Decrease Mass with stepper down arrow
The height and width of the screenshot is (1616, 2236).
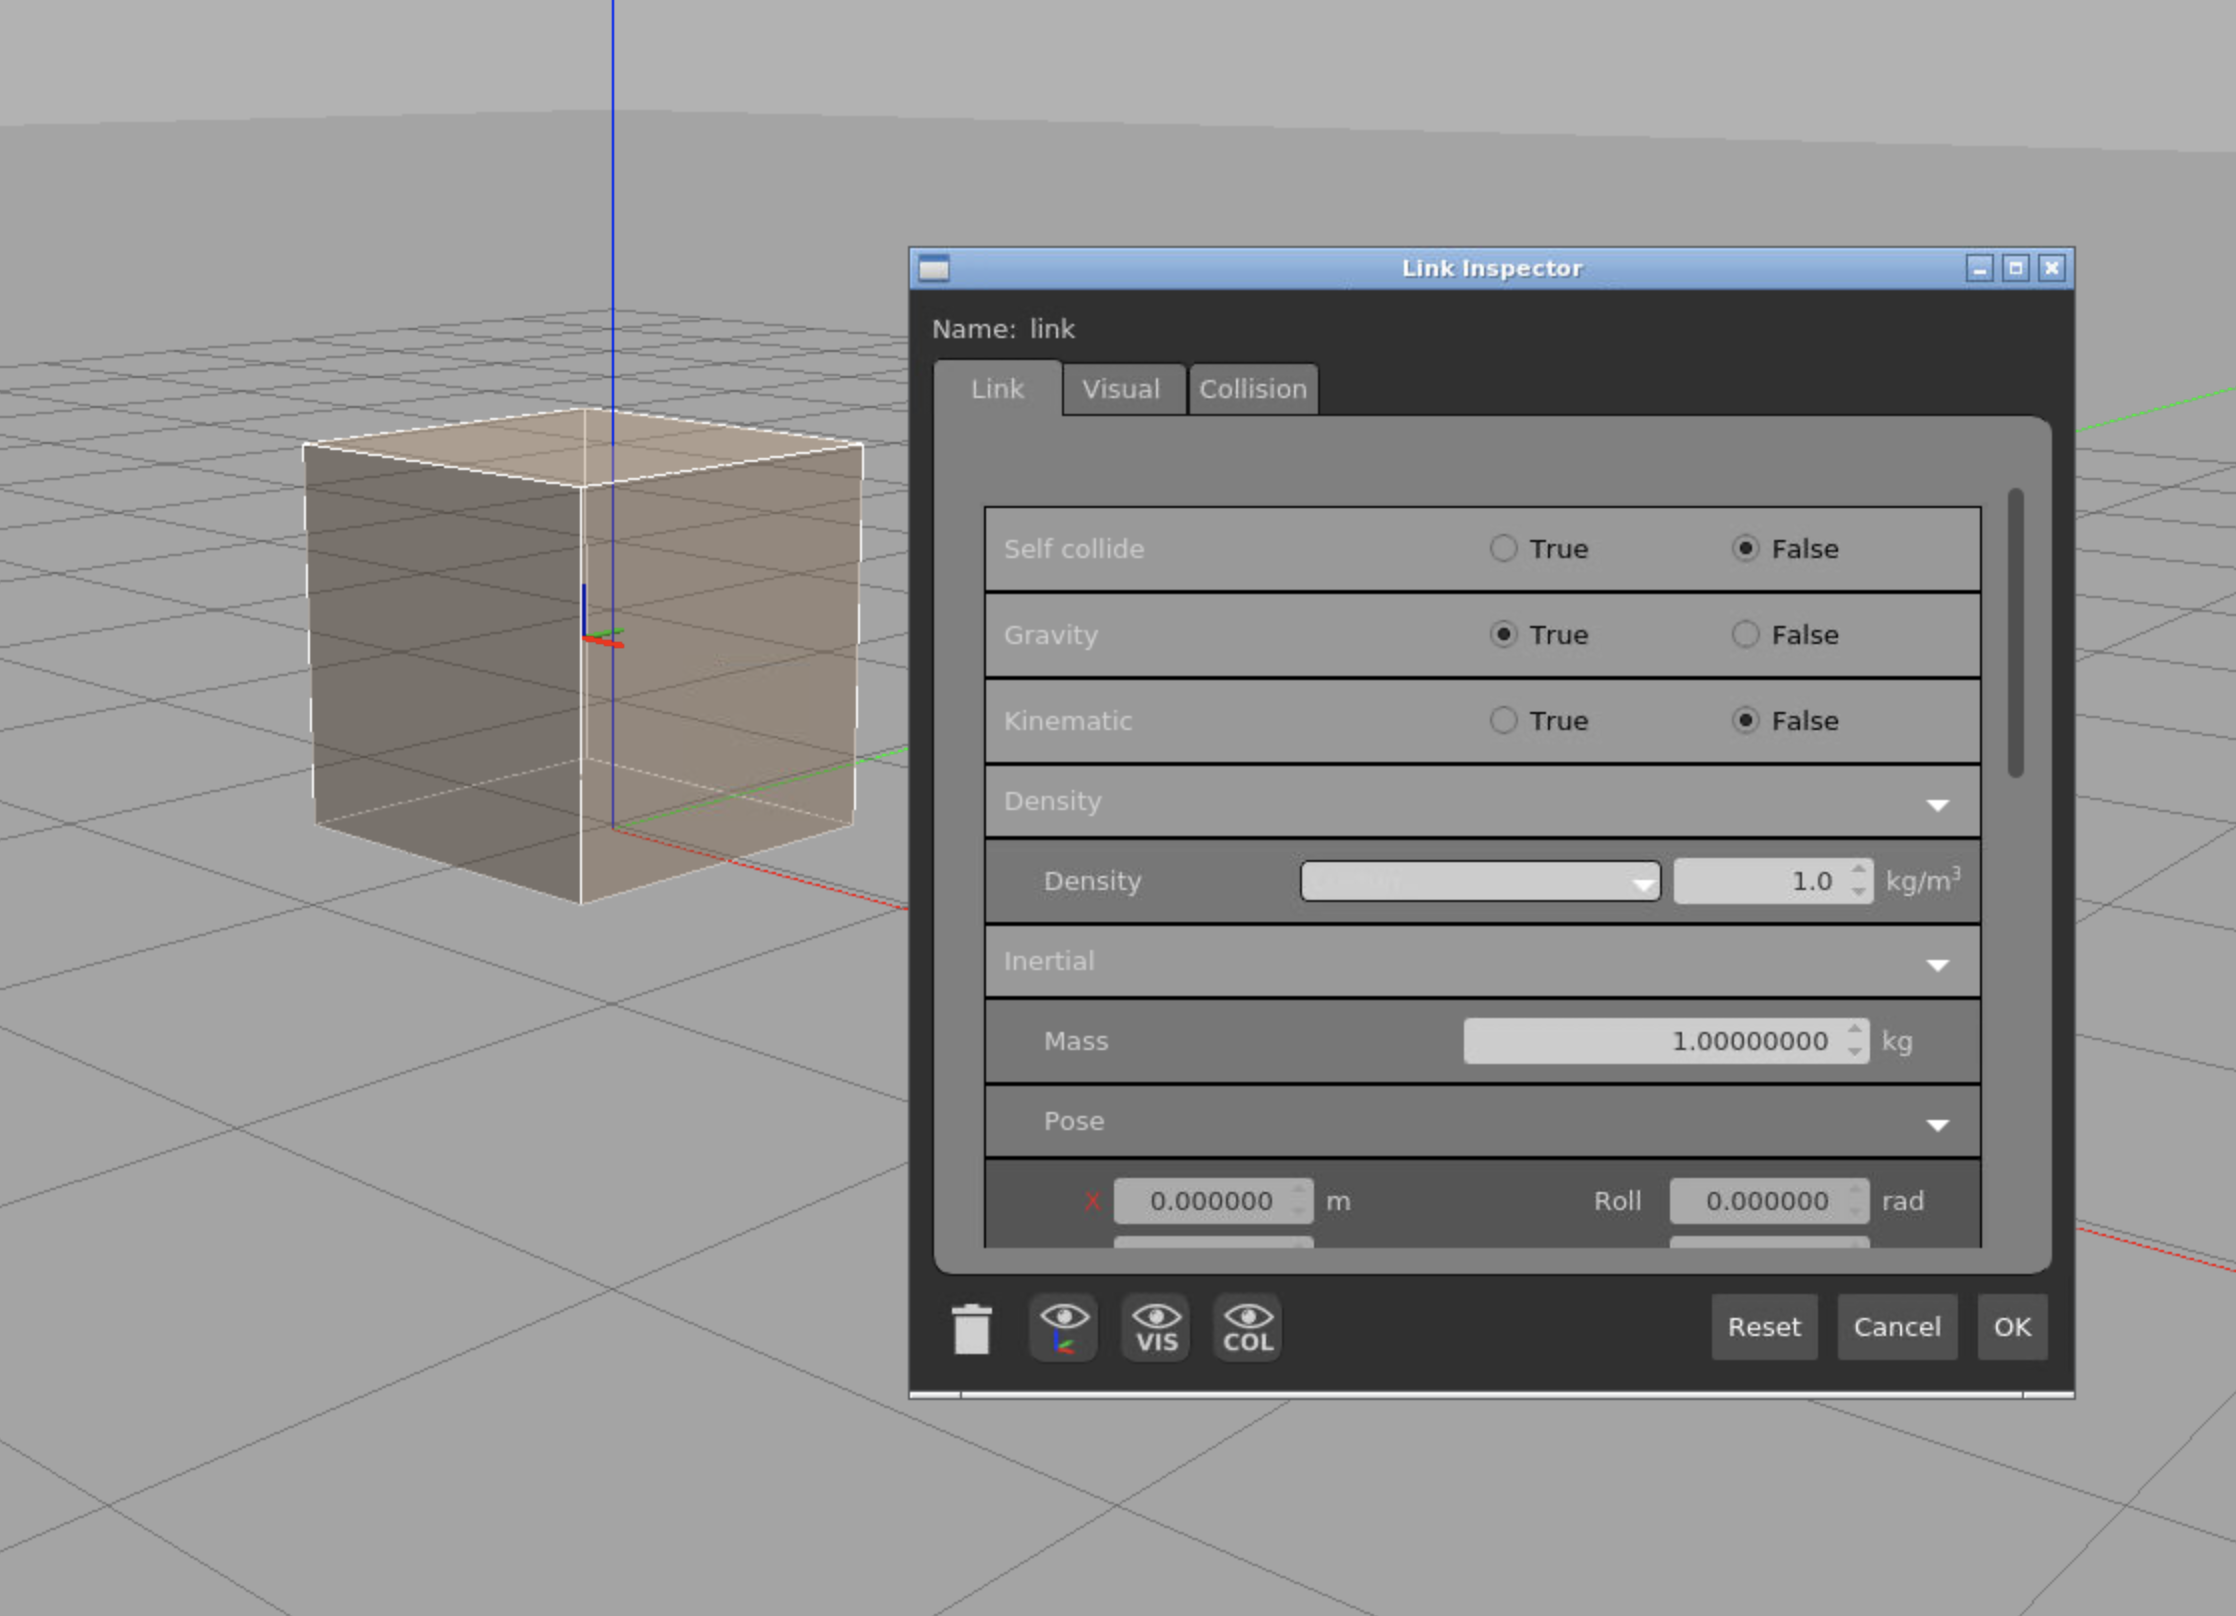point(1855,1051)
